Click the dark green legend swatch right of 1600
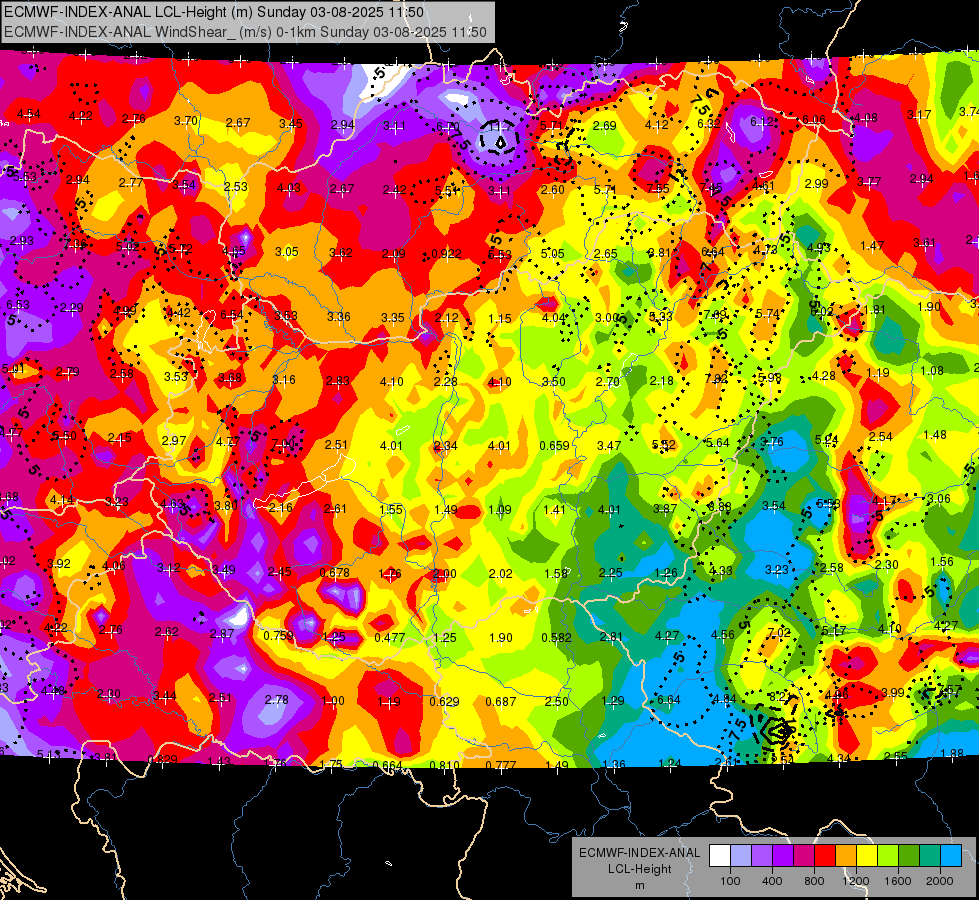 [908, 856]
